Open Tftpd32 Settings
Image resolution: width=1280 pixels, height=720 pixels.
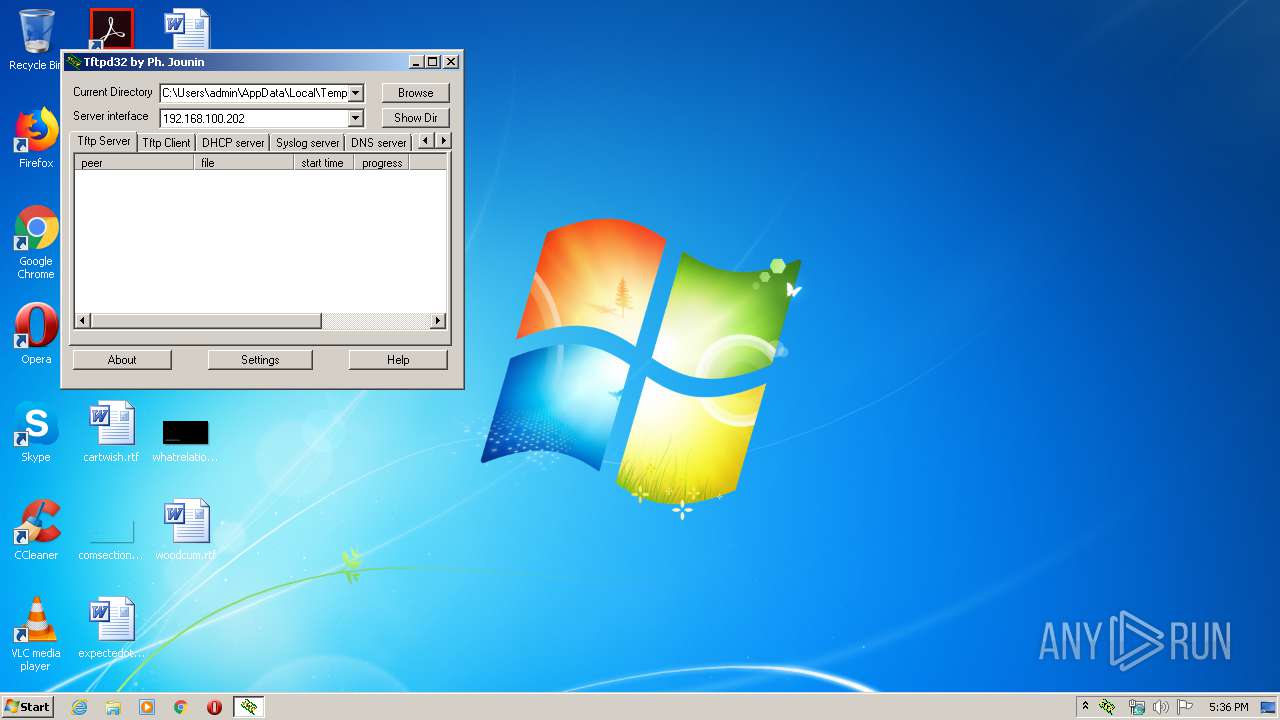(260, 360)
